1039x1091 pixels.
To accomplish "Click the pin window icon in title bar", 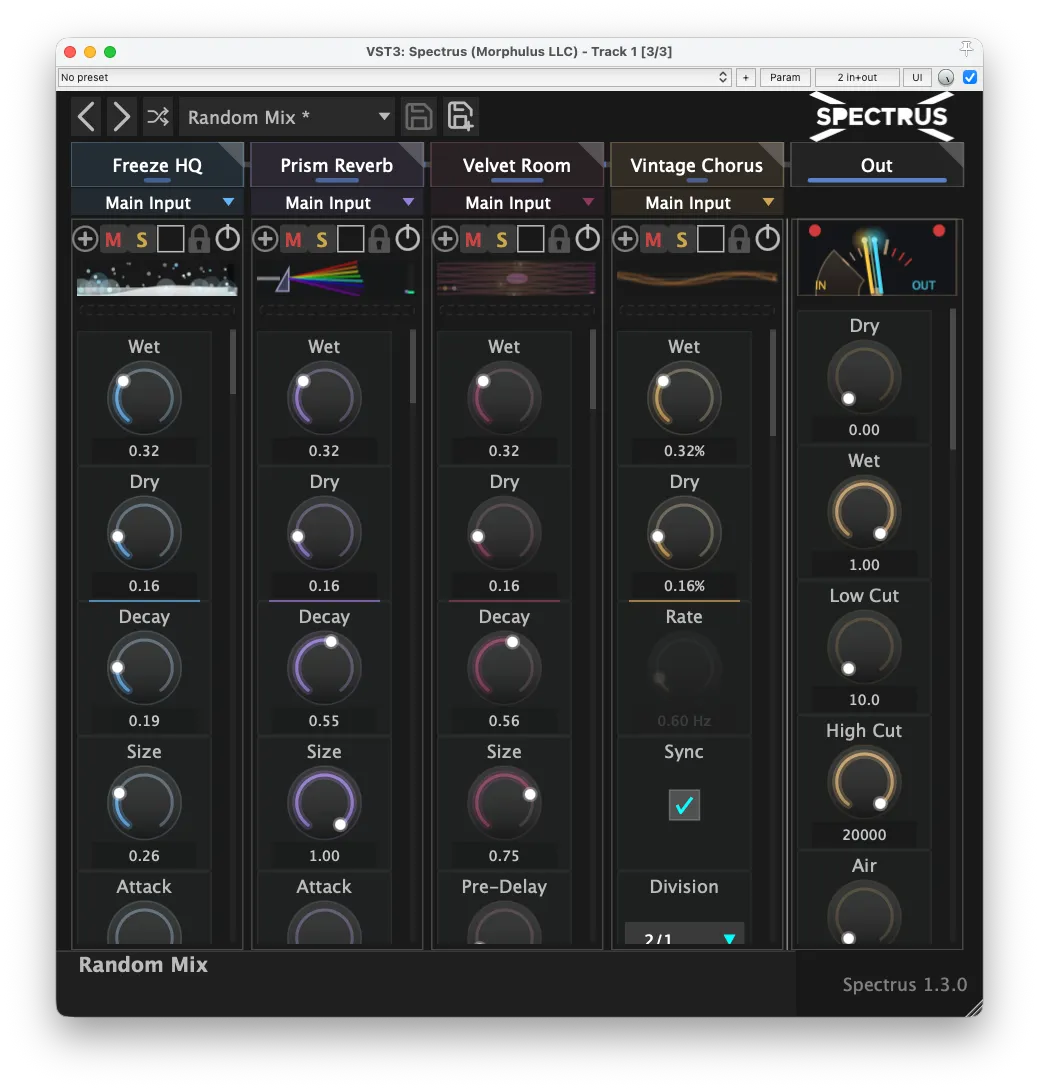I will tap(966, 48).
